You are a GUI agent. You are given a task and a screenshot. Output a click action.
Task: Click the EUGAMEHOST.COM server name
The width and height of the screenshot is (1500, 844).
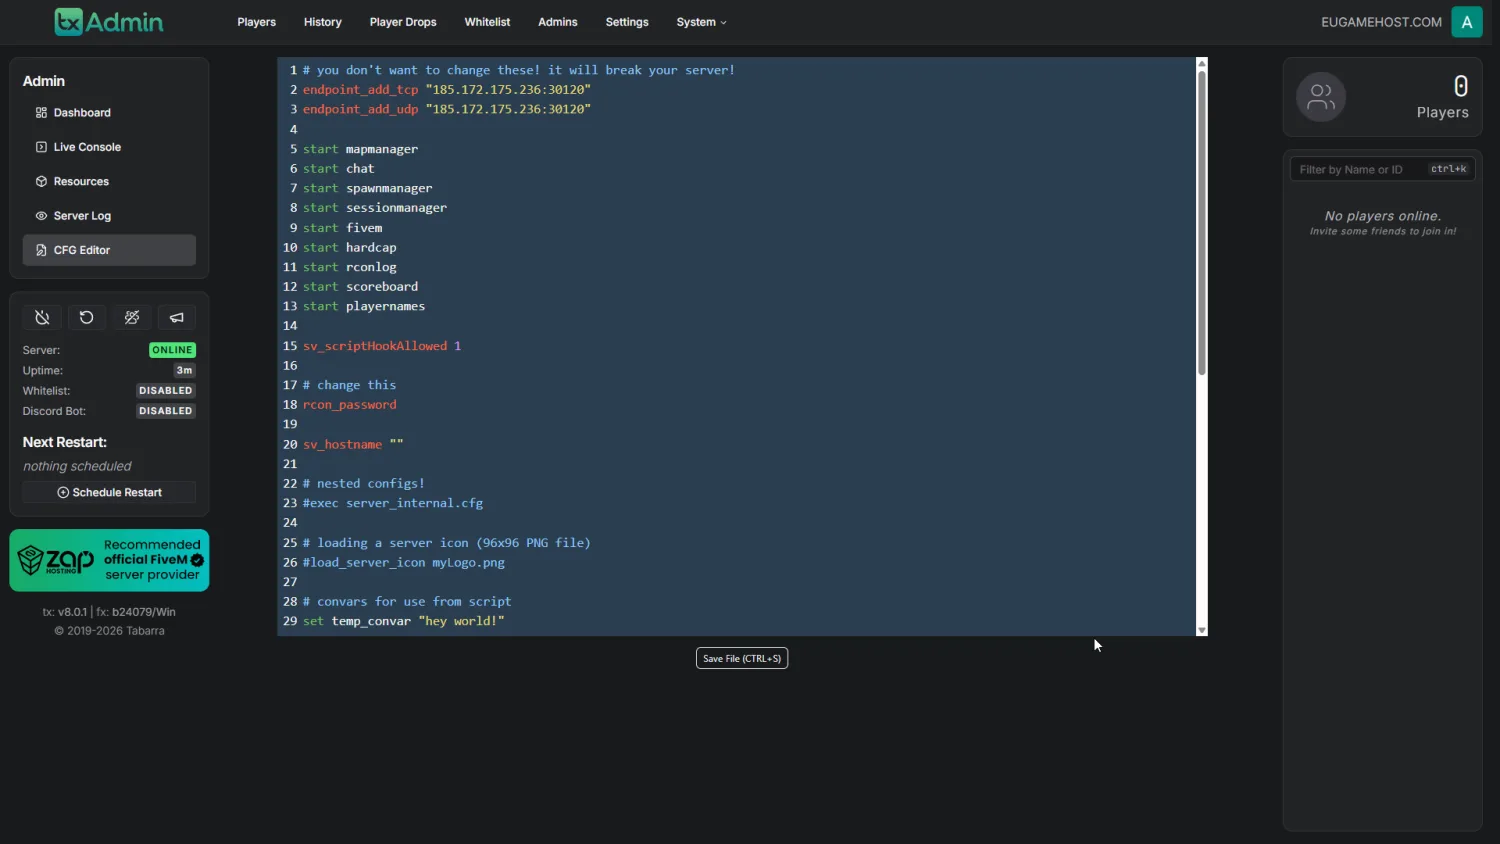1381,22
